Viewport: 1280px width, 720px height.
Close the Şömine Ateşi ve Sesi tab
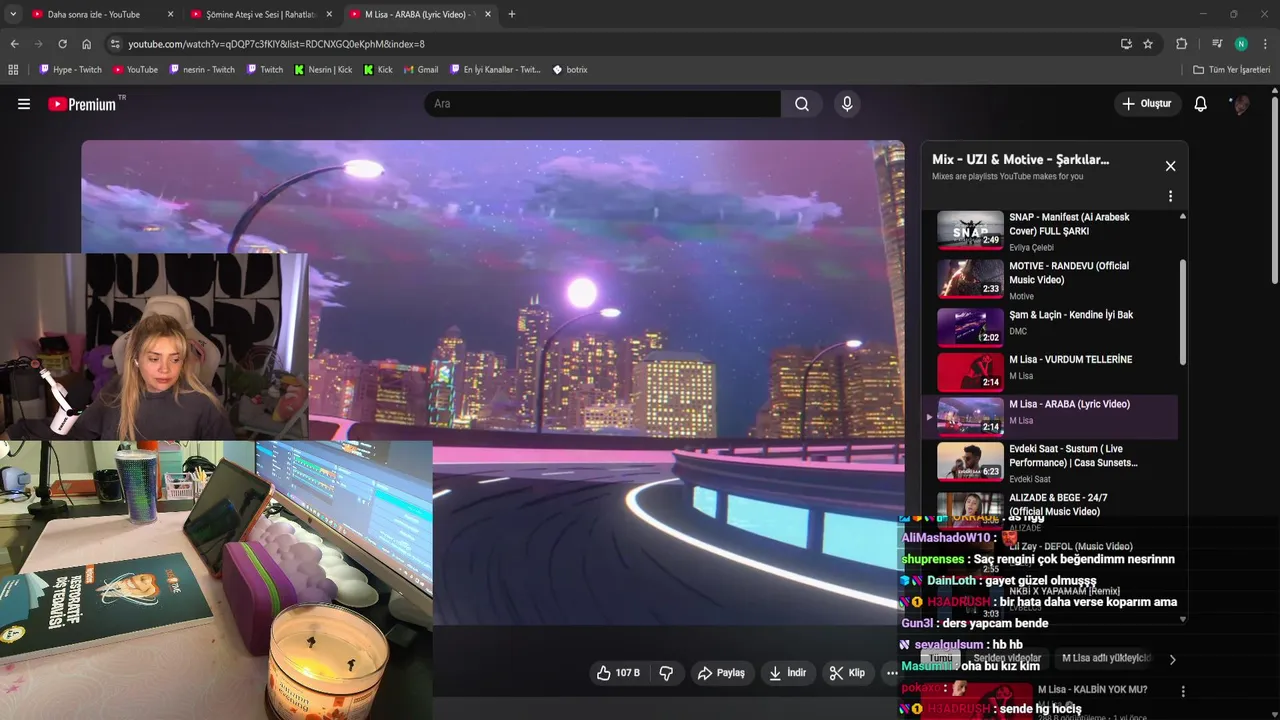[x=329, y=14]
